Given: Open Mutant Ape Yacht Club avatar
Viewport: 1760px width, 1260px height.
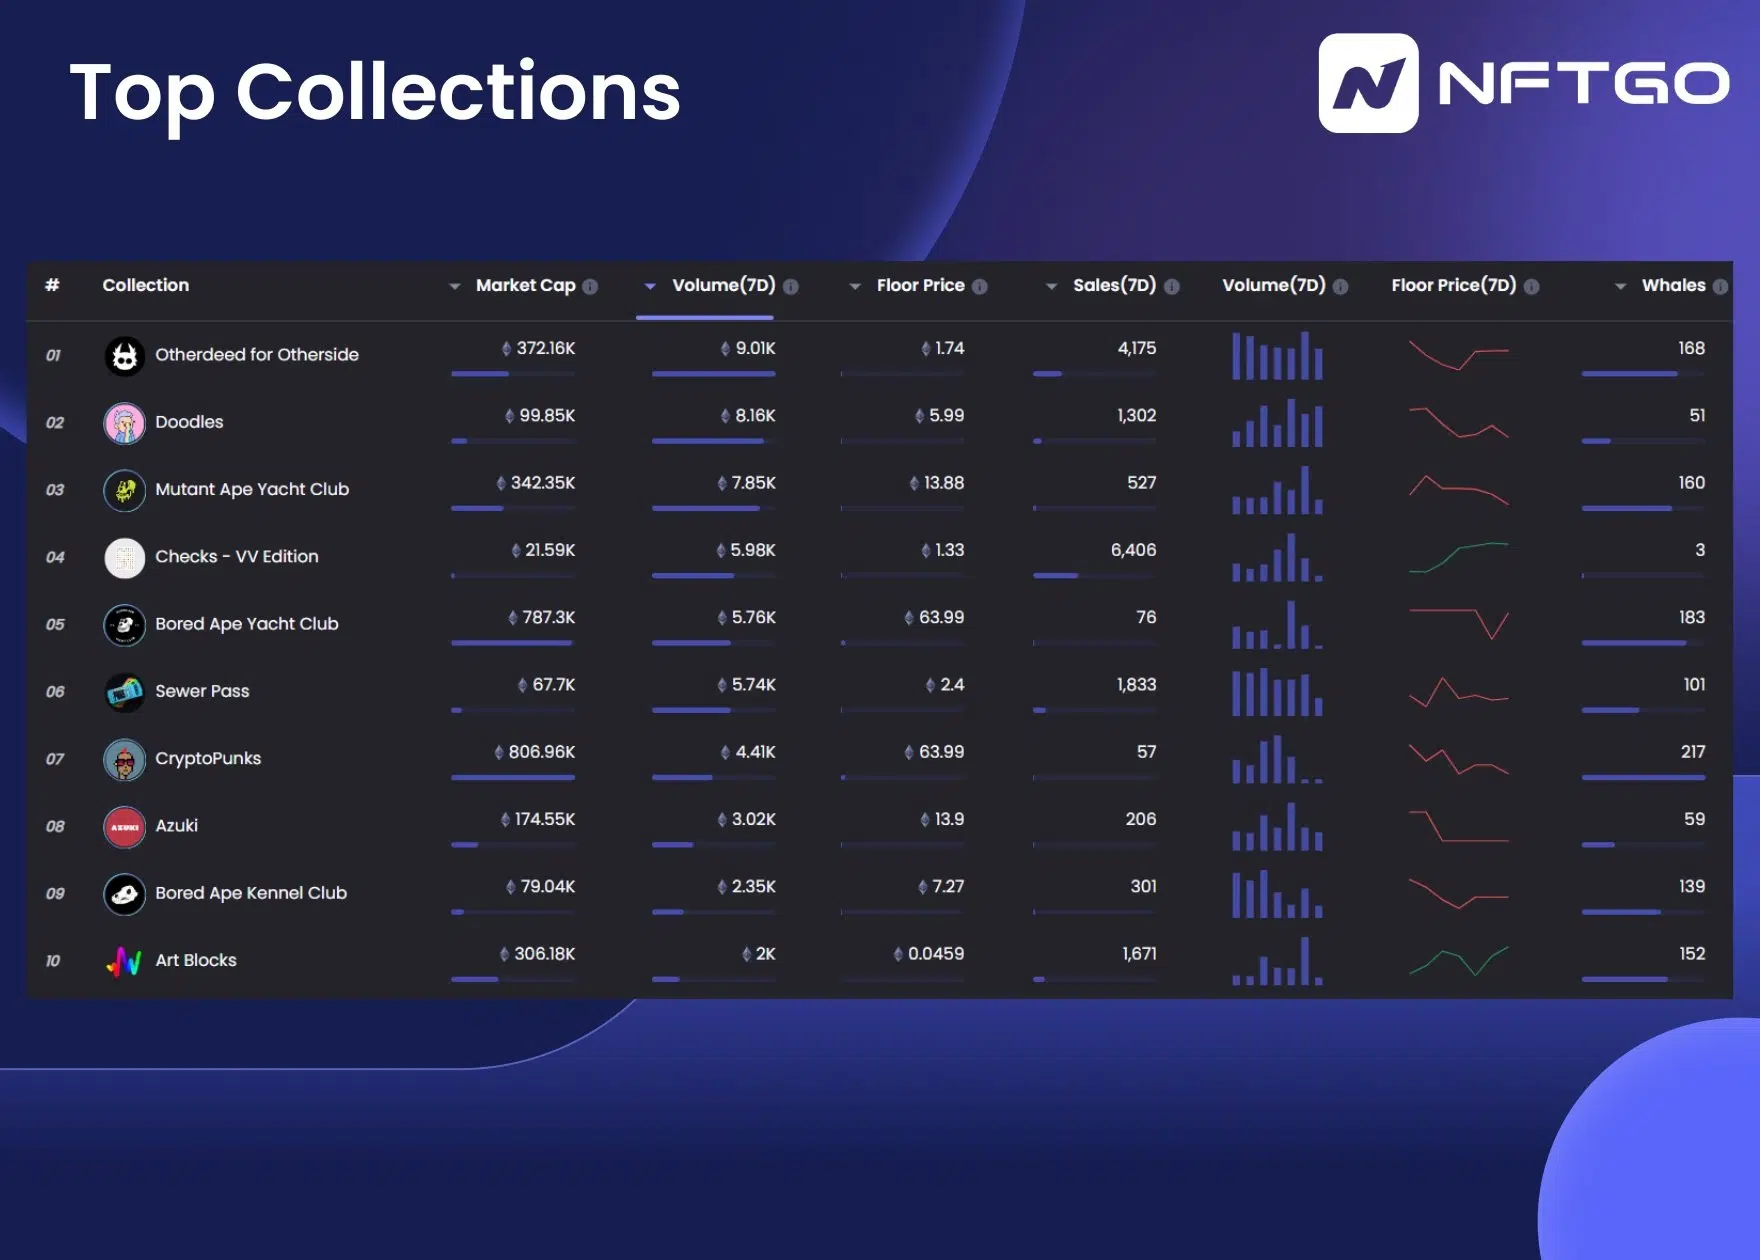Looking at the screenshot, I should click(x=125, y=490).
